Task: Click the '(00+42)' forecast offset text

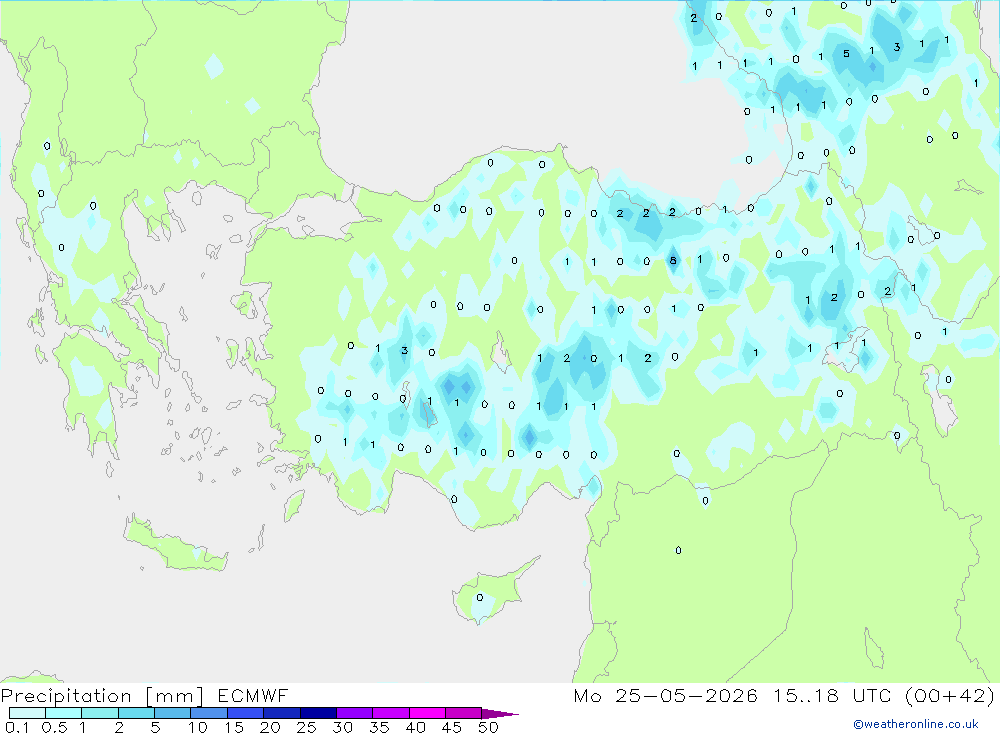Action: (950, 695)
